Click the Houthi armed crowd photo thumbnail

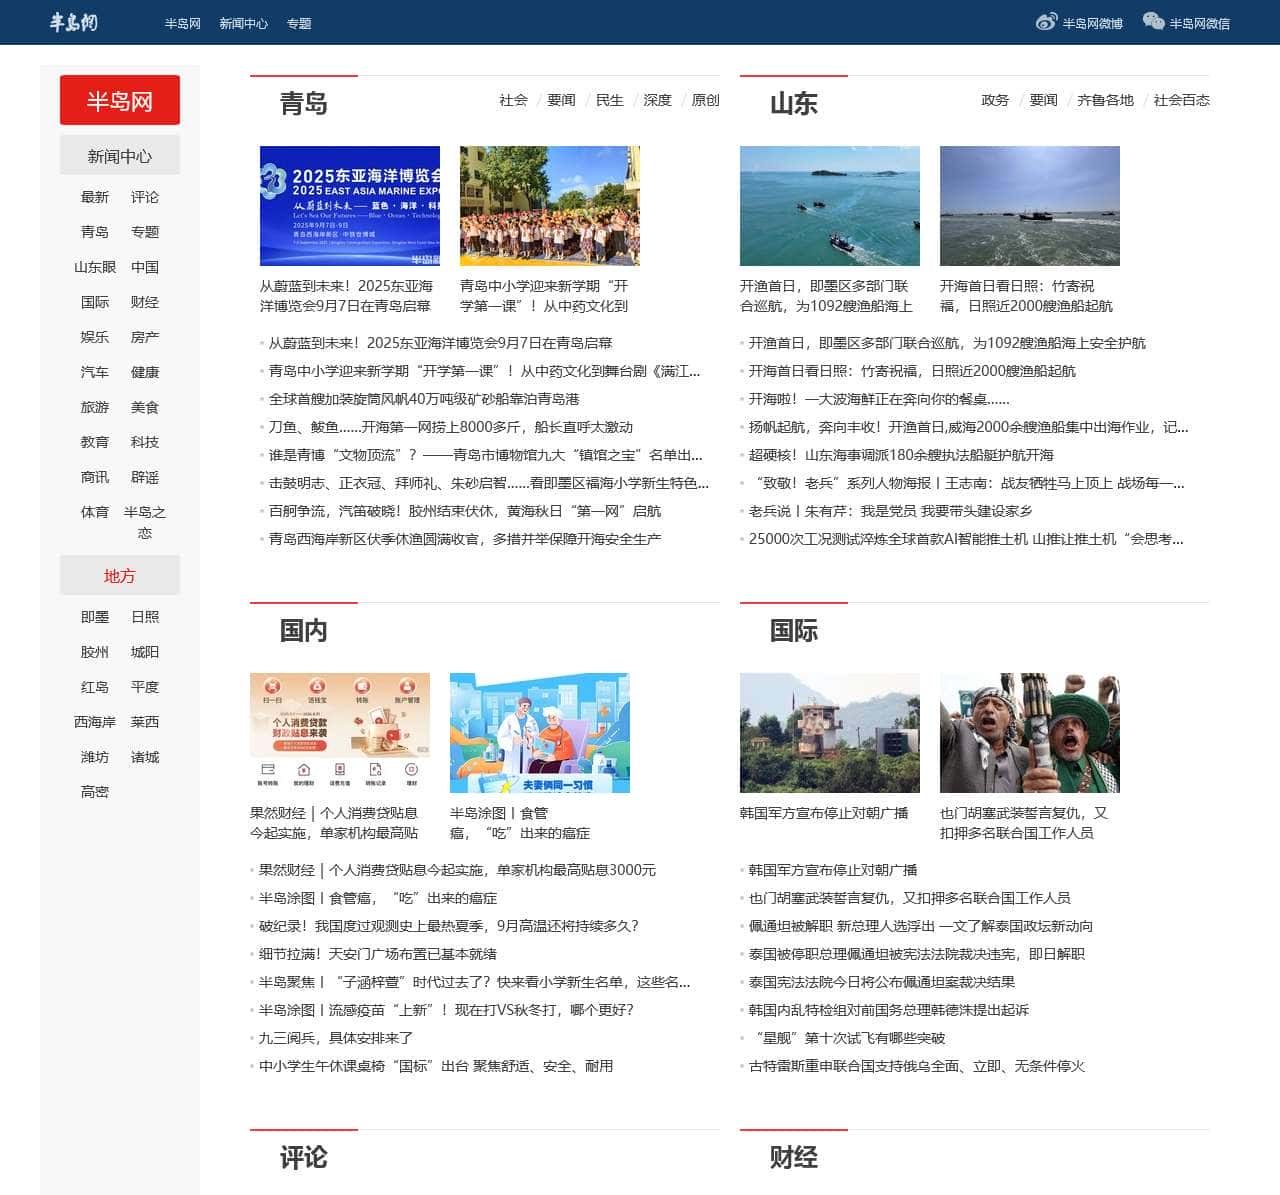pyautogui.click(x=1029, y=733)
